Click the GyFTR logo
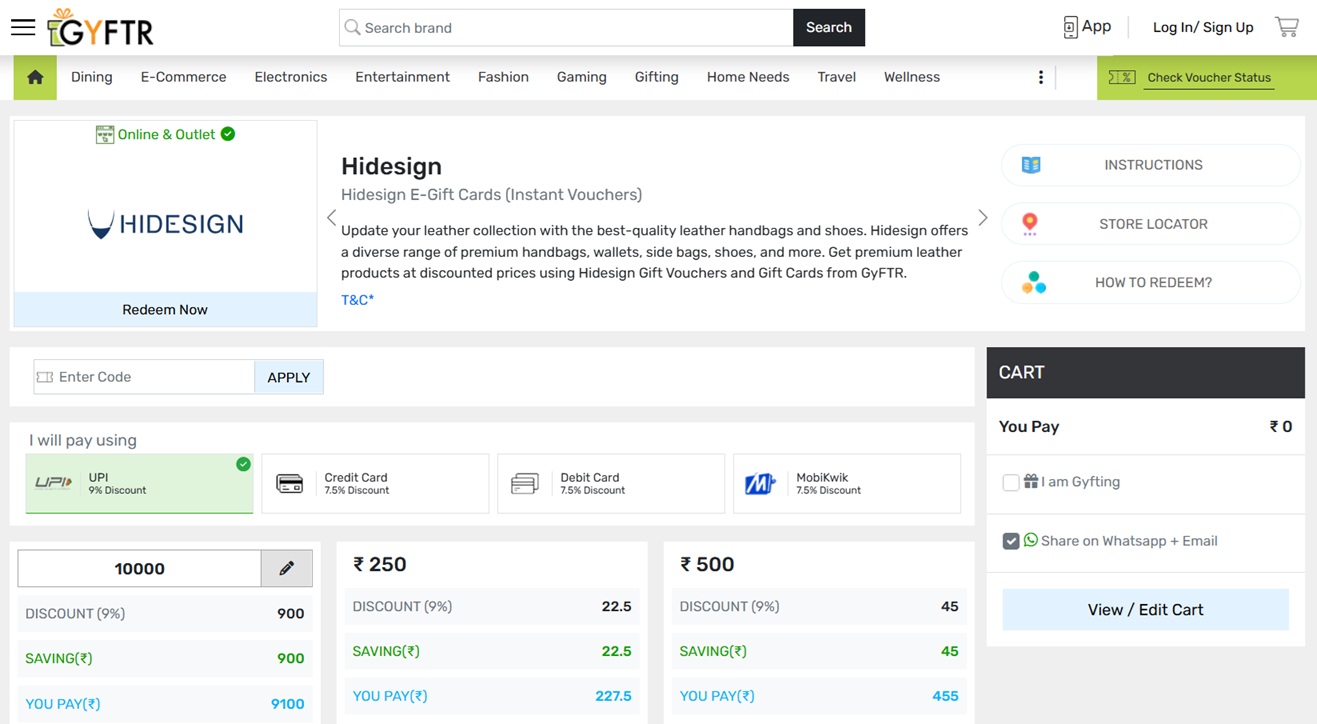1317x724 pixels. coord(101,28)
